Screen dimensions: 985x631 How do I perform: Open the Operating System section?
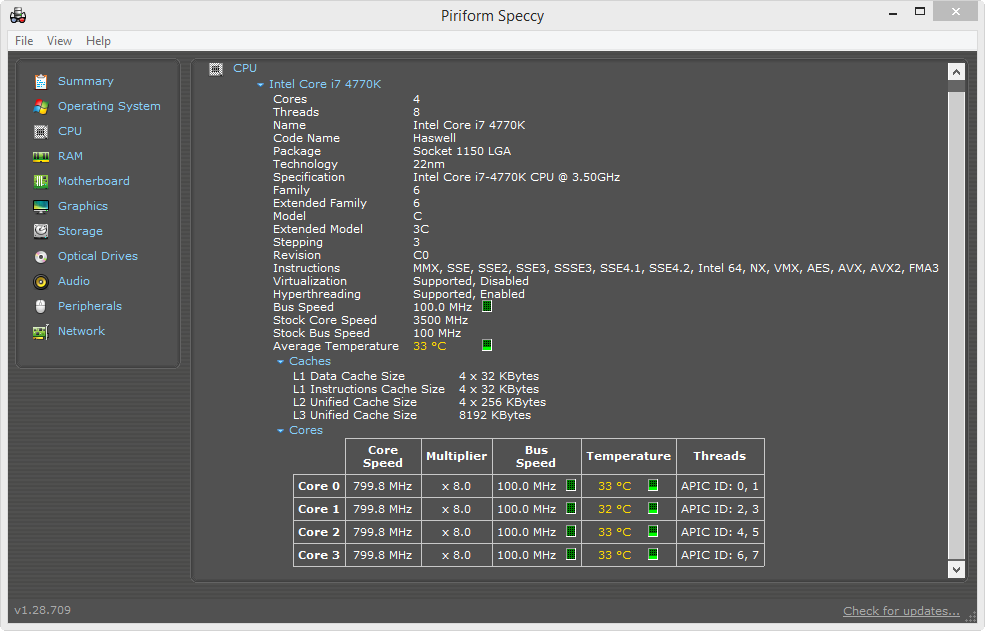click(x=109, y=106)
